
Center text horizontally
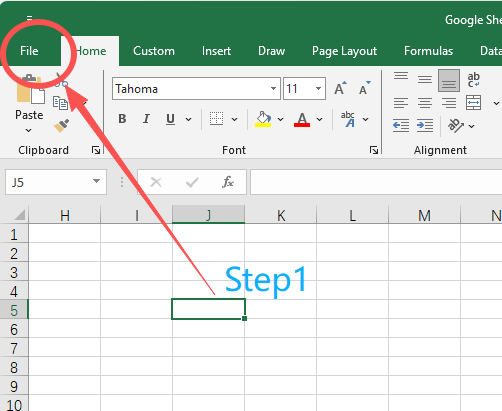(x=425, y=103)
